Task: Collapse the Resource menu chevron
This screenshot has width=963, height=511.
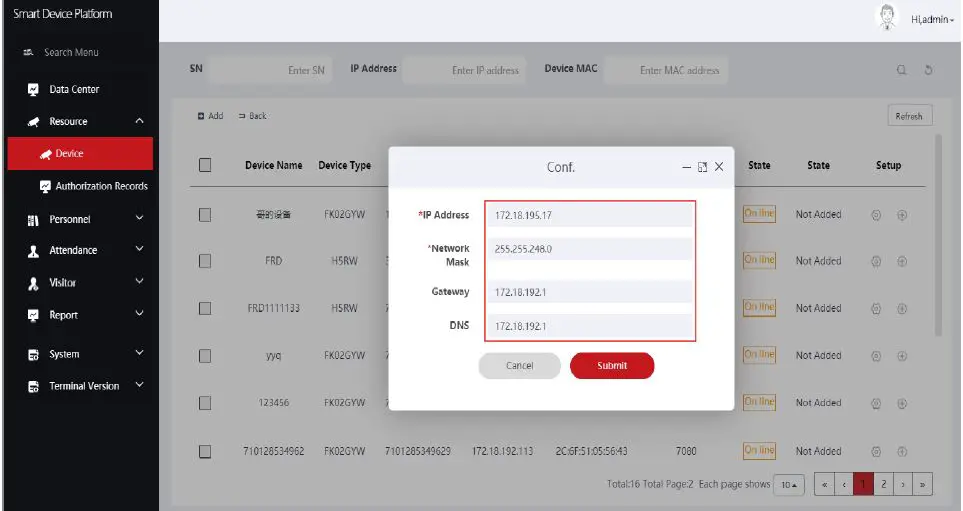Action: click(139, 121)
